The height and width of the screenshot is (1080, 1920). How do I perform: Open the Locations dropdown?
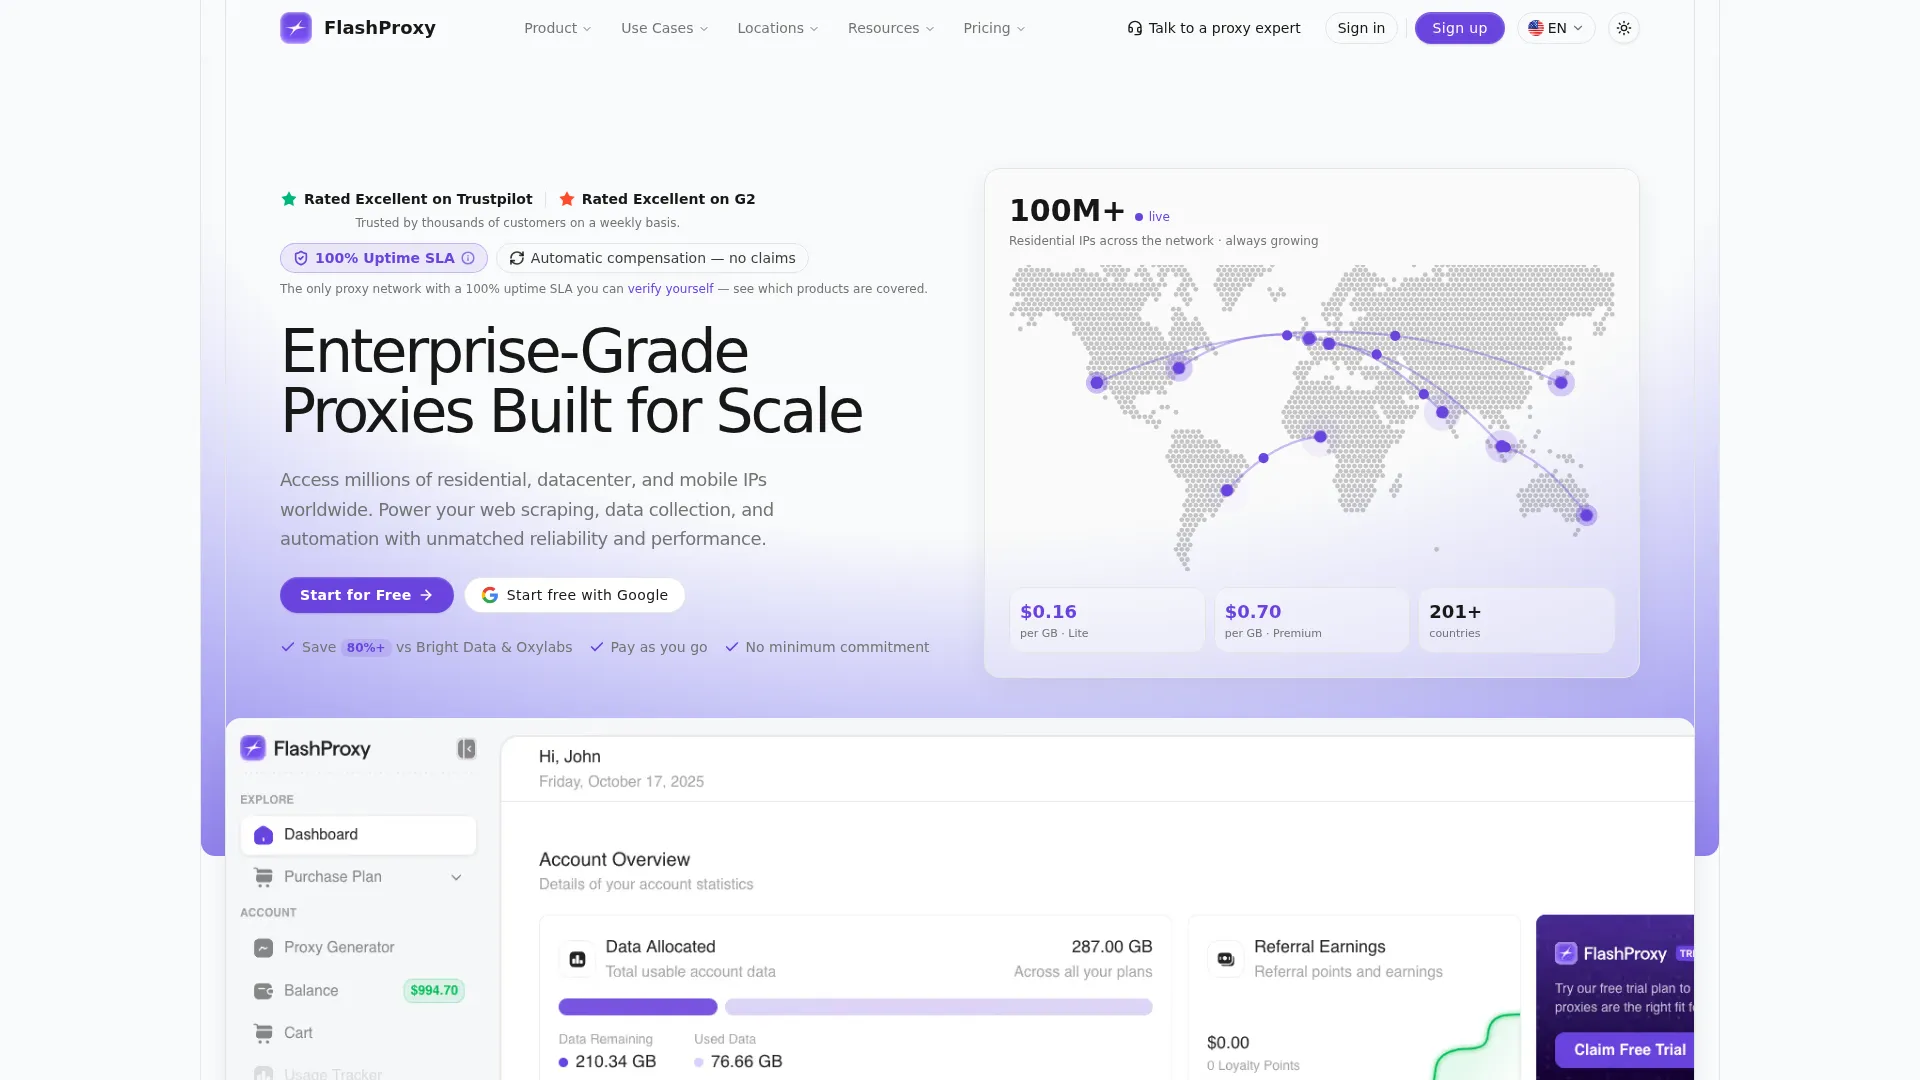(x=778, y=28)
